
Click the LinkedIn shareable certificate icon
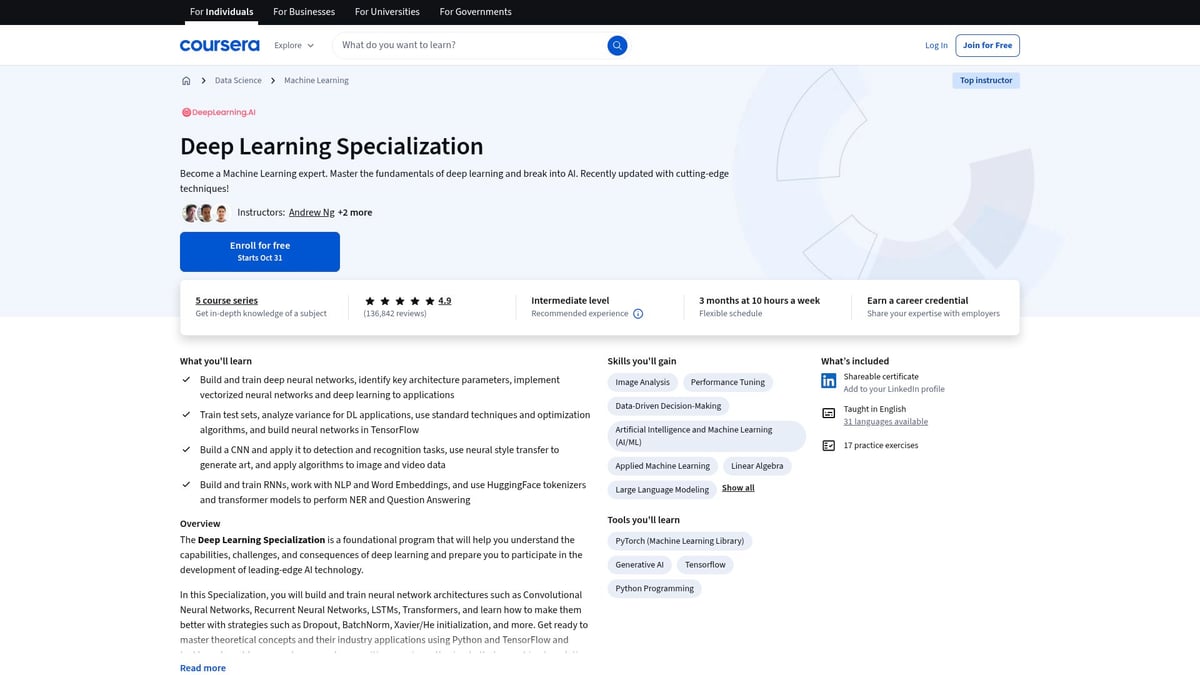[x=828, y=381]
